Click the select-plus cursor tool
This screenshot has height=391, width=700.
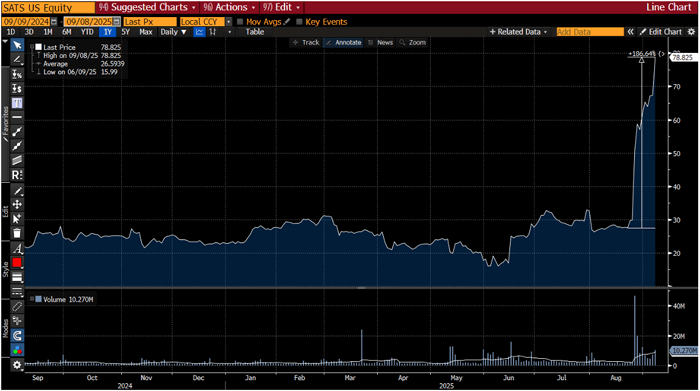17,219
